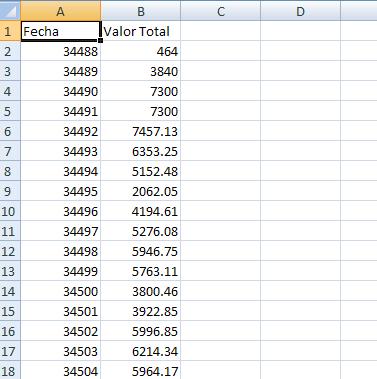Image resolution: width=377 pixels, height=379 pixels.
Task: Select cell with value 2062.05
Action: tap(141, 191)
